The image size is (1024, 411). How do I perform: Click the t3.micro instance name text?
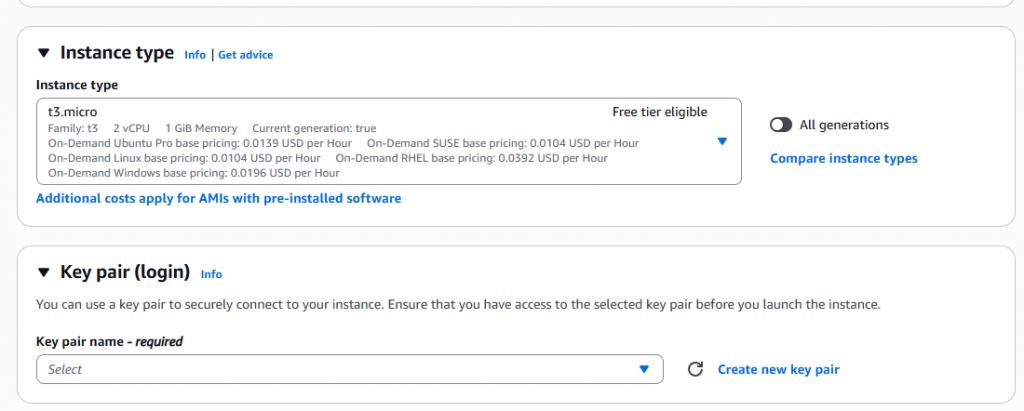[x=72, y=112]
